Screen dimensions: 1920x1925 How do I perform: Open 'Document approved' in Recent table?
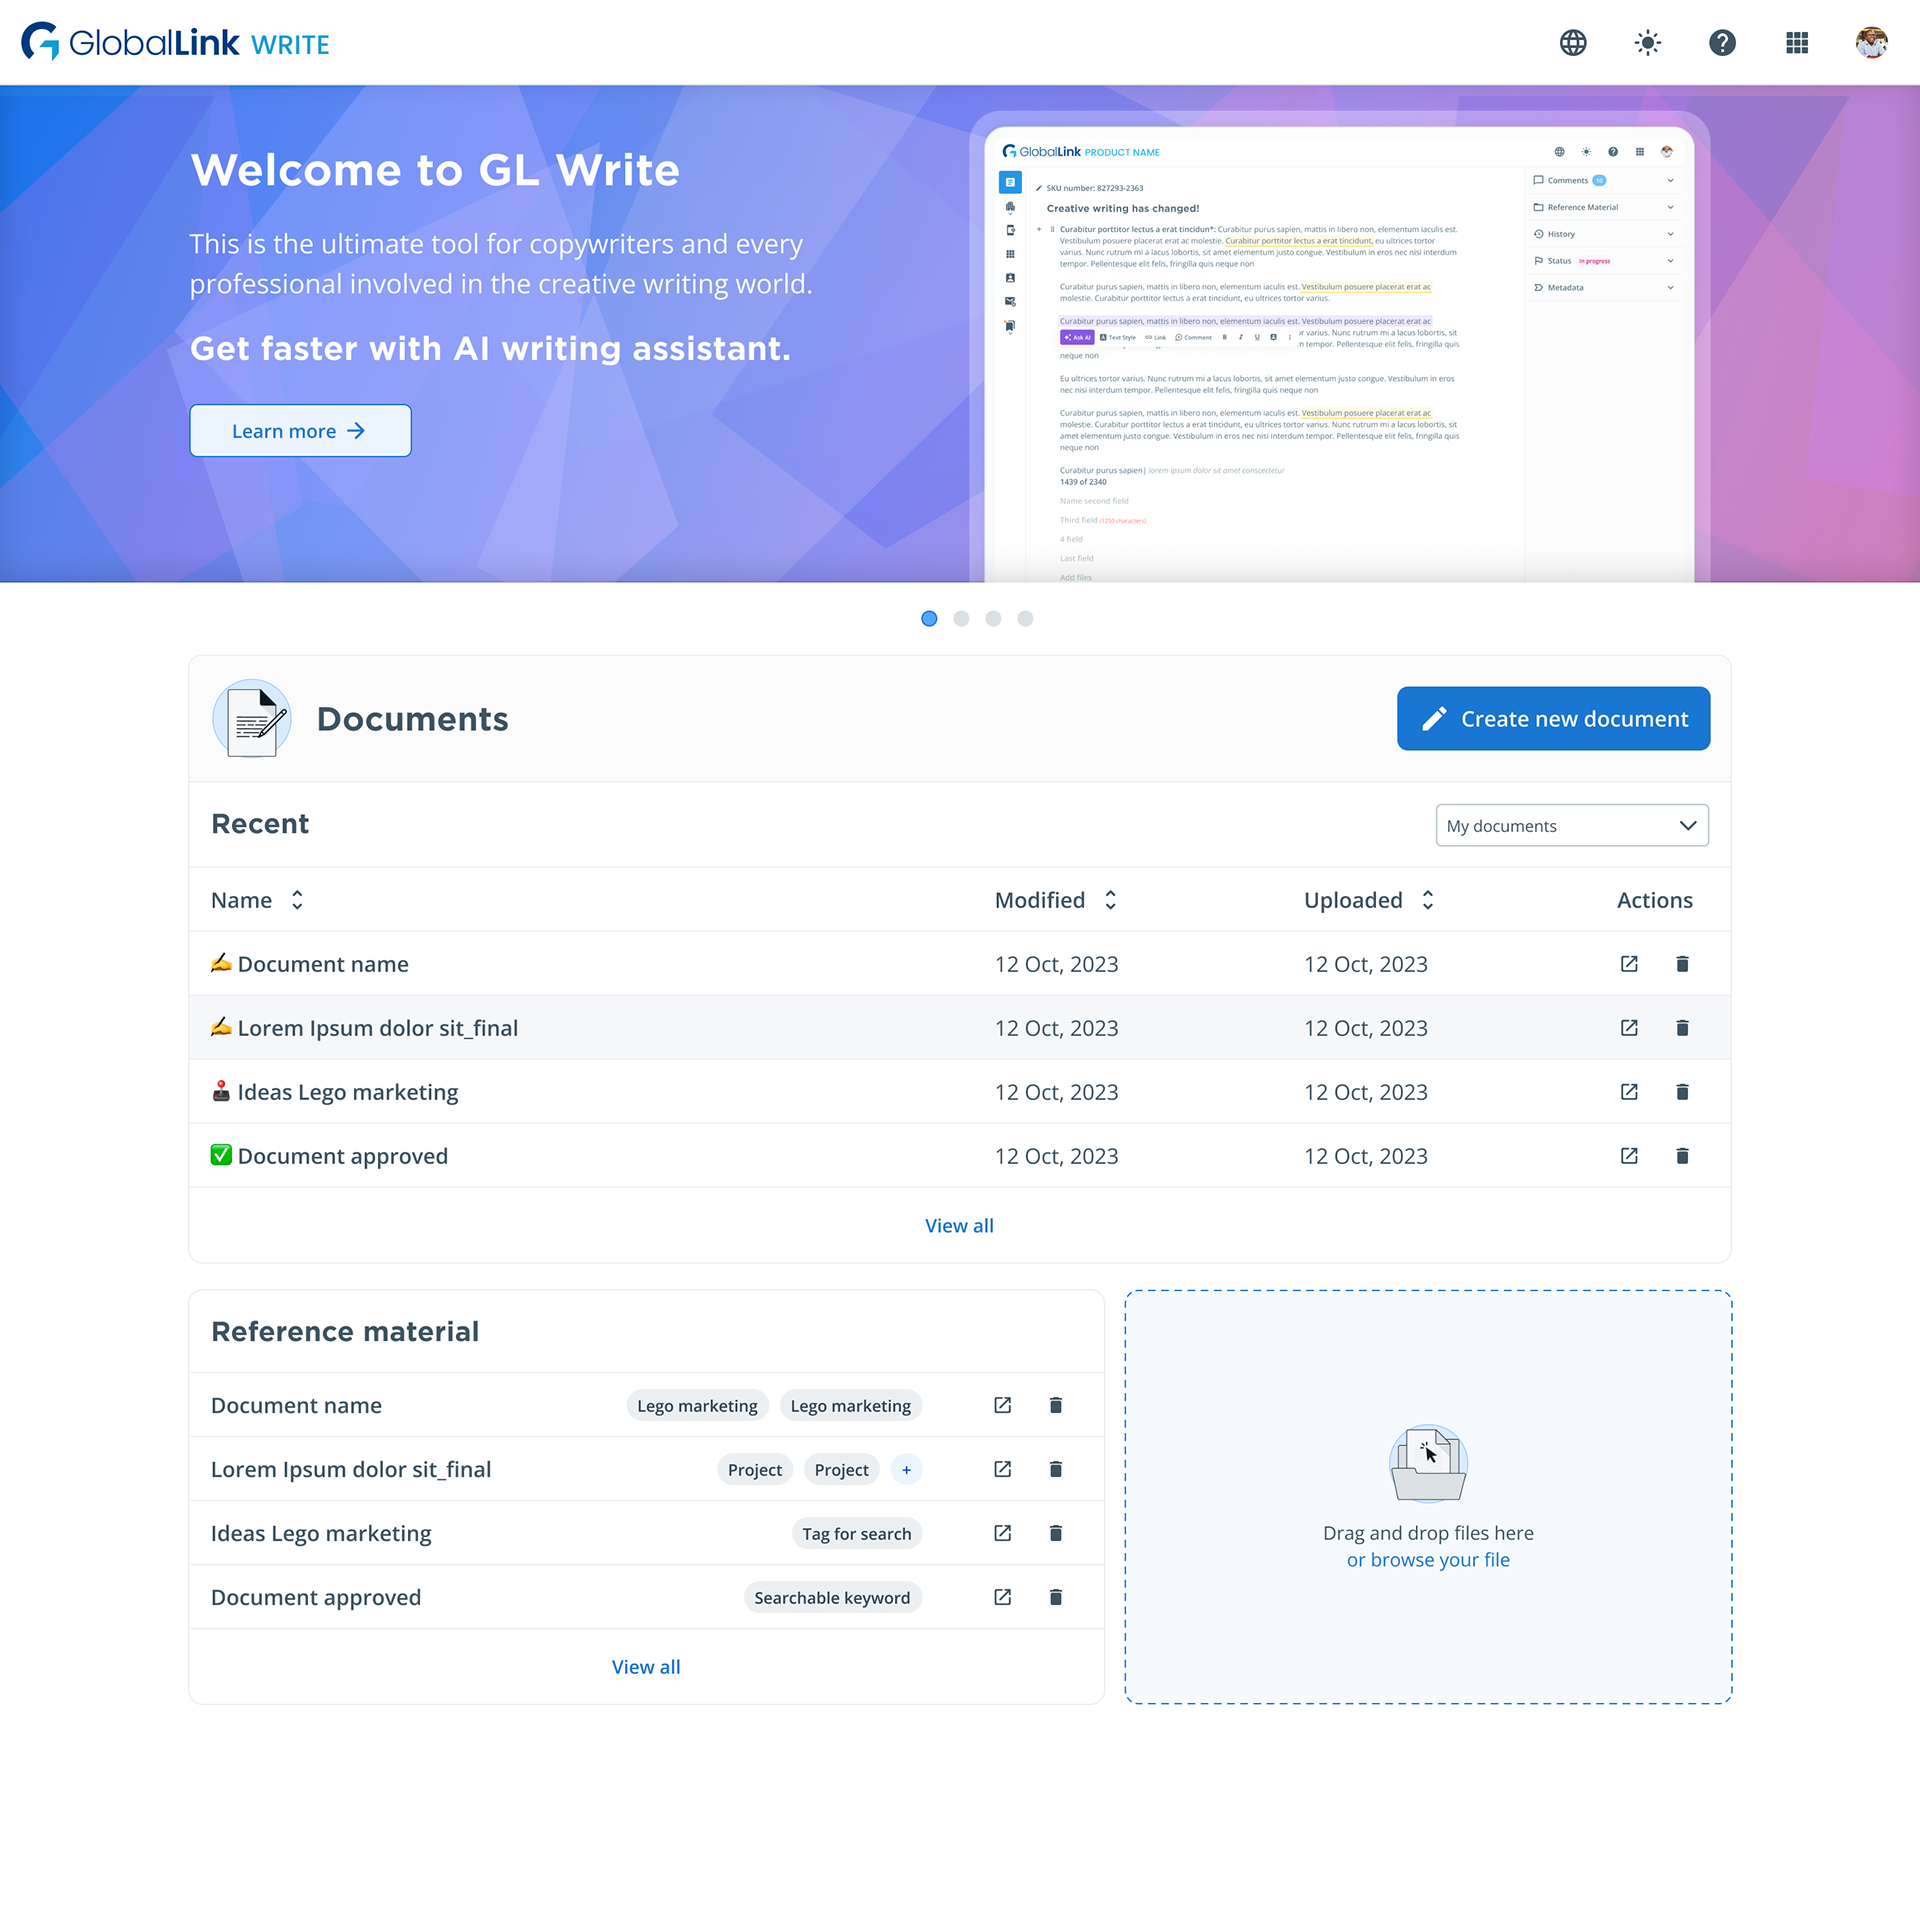pyautogui.click(x=1629, y=1156)
